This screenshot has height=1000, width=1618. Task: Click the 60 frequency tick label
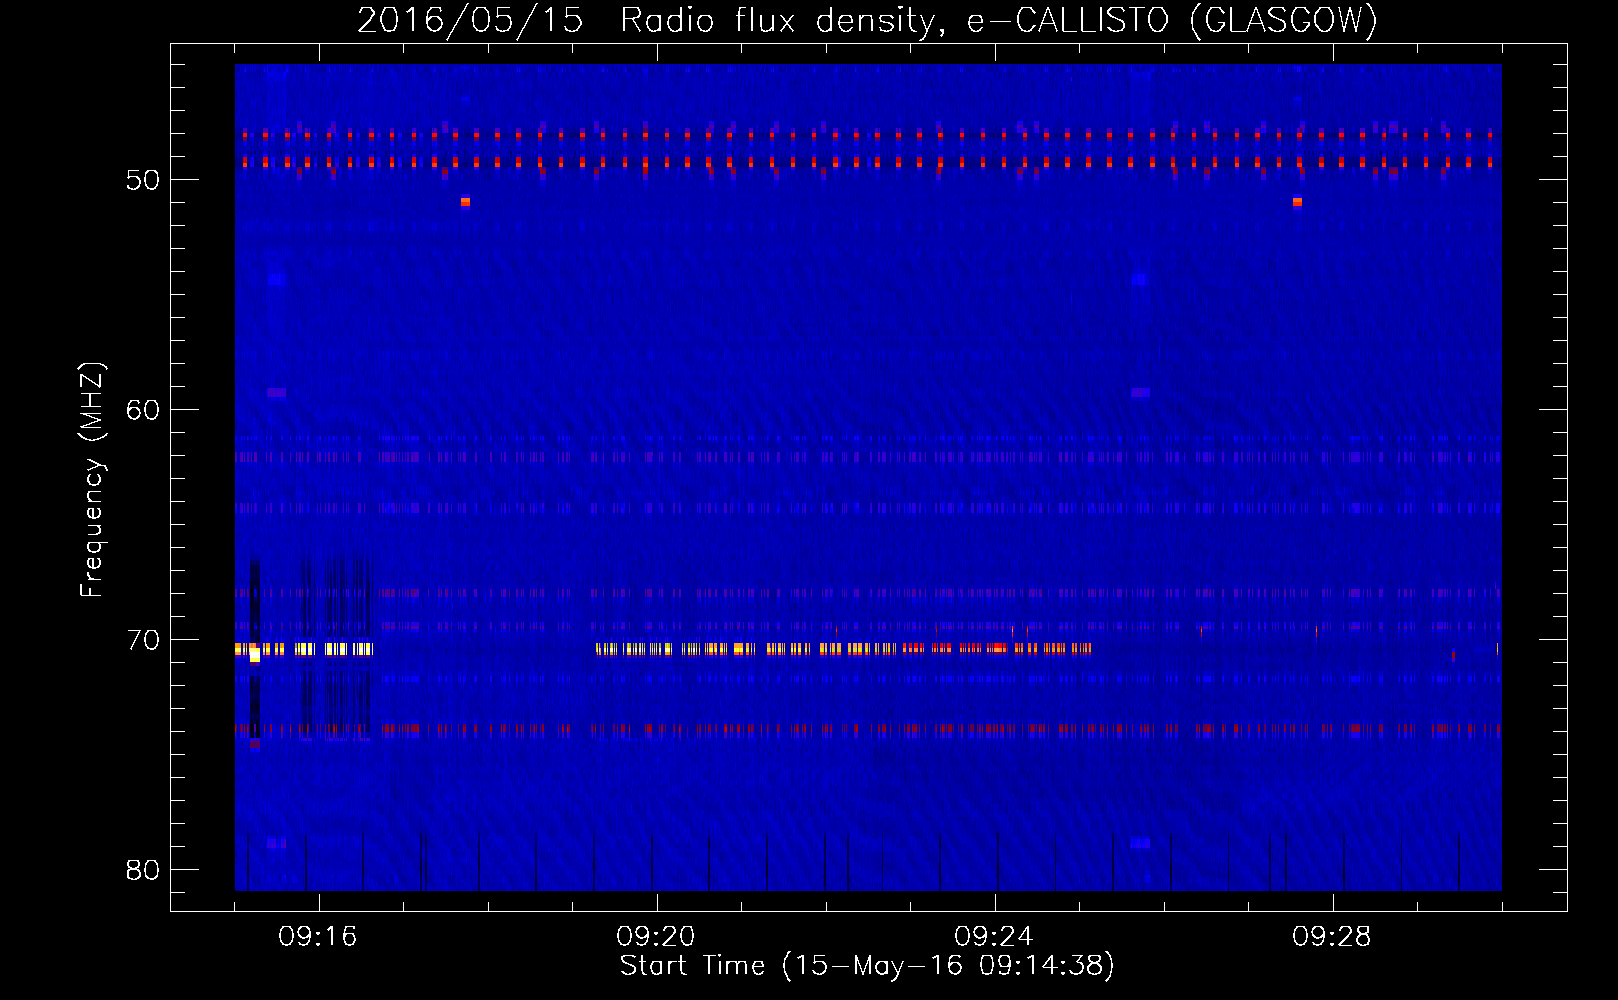click(x=144, y=410)
